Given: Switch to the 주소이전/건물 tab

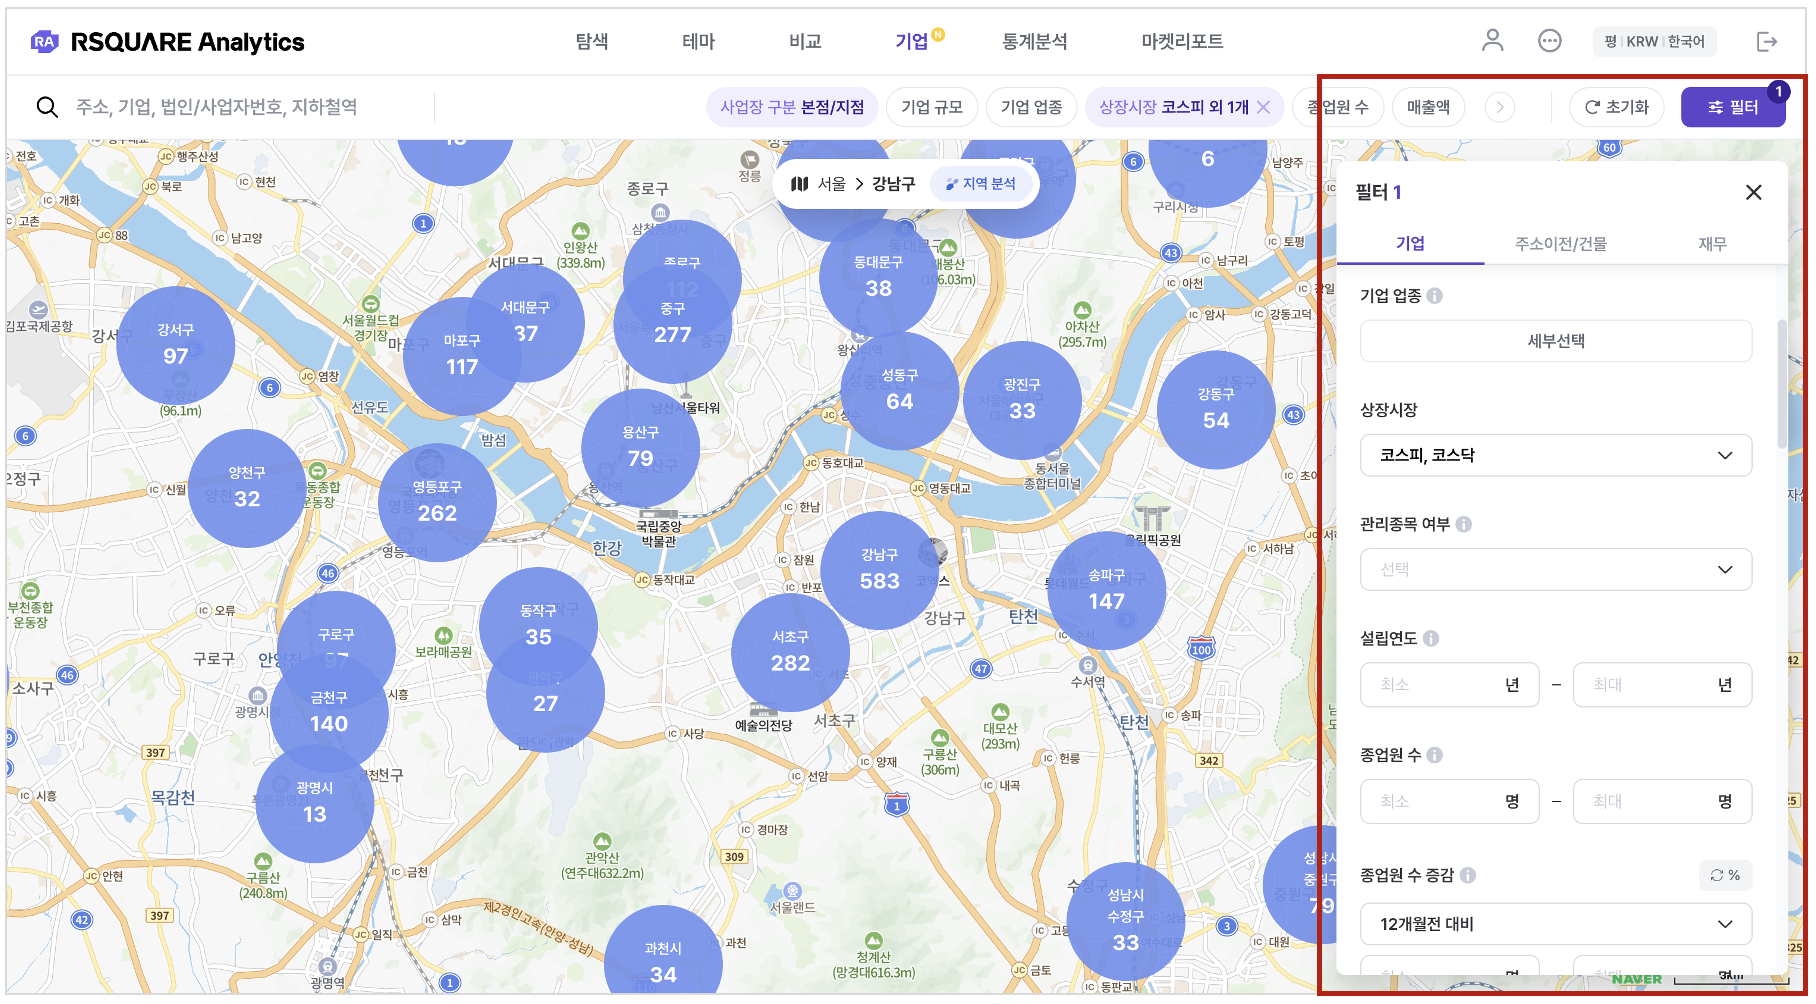Looking at the screenshot, I should pyautogui.click(x=1560, y=244).
